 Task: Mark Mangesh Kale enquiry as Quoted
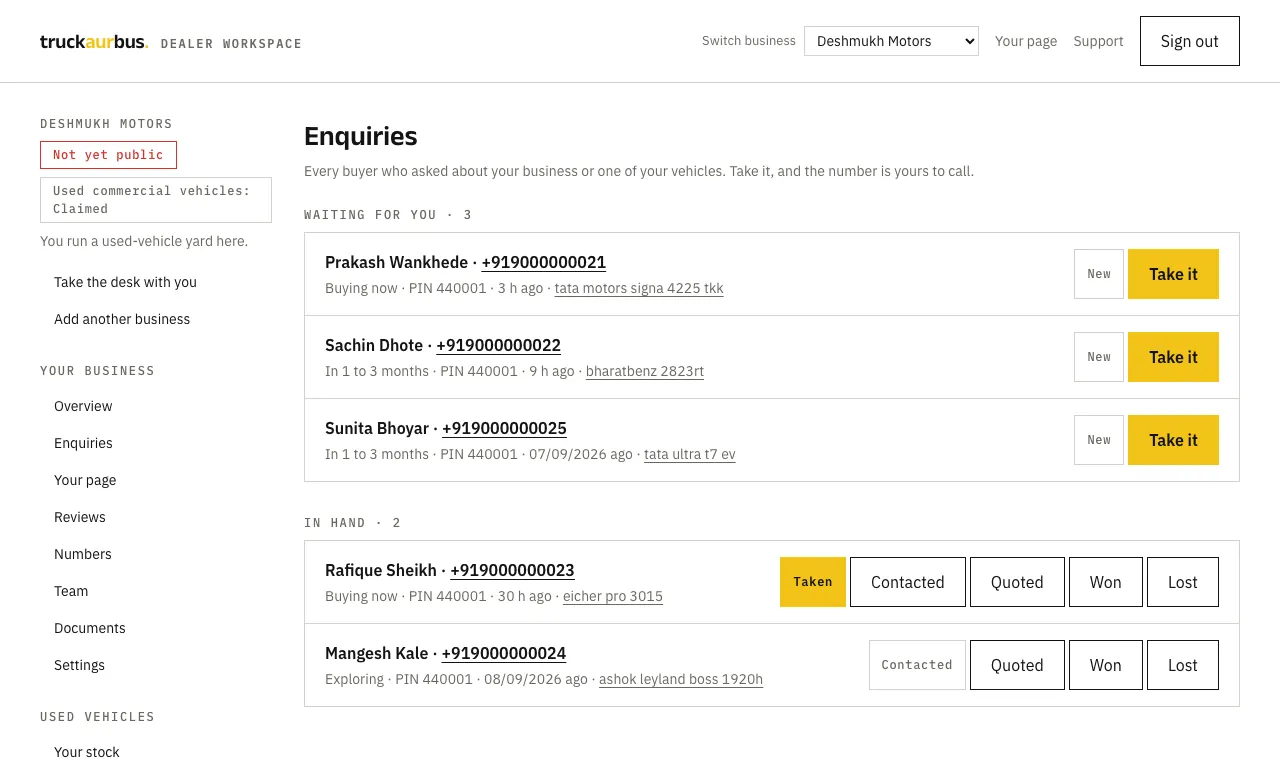[1017, 665]
